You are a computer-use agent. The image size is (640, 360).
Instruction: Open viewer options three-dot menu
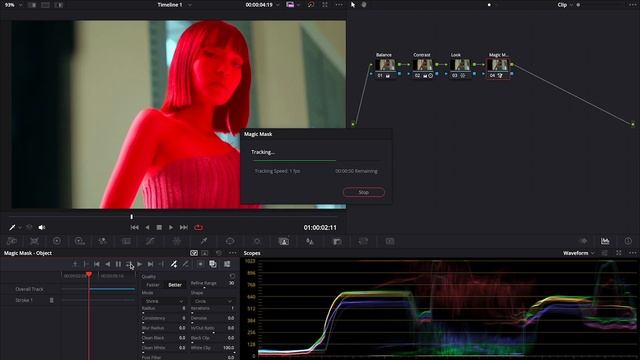[x=339, y=4]
